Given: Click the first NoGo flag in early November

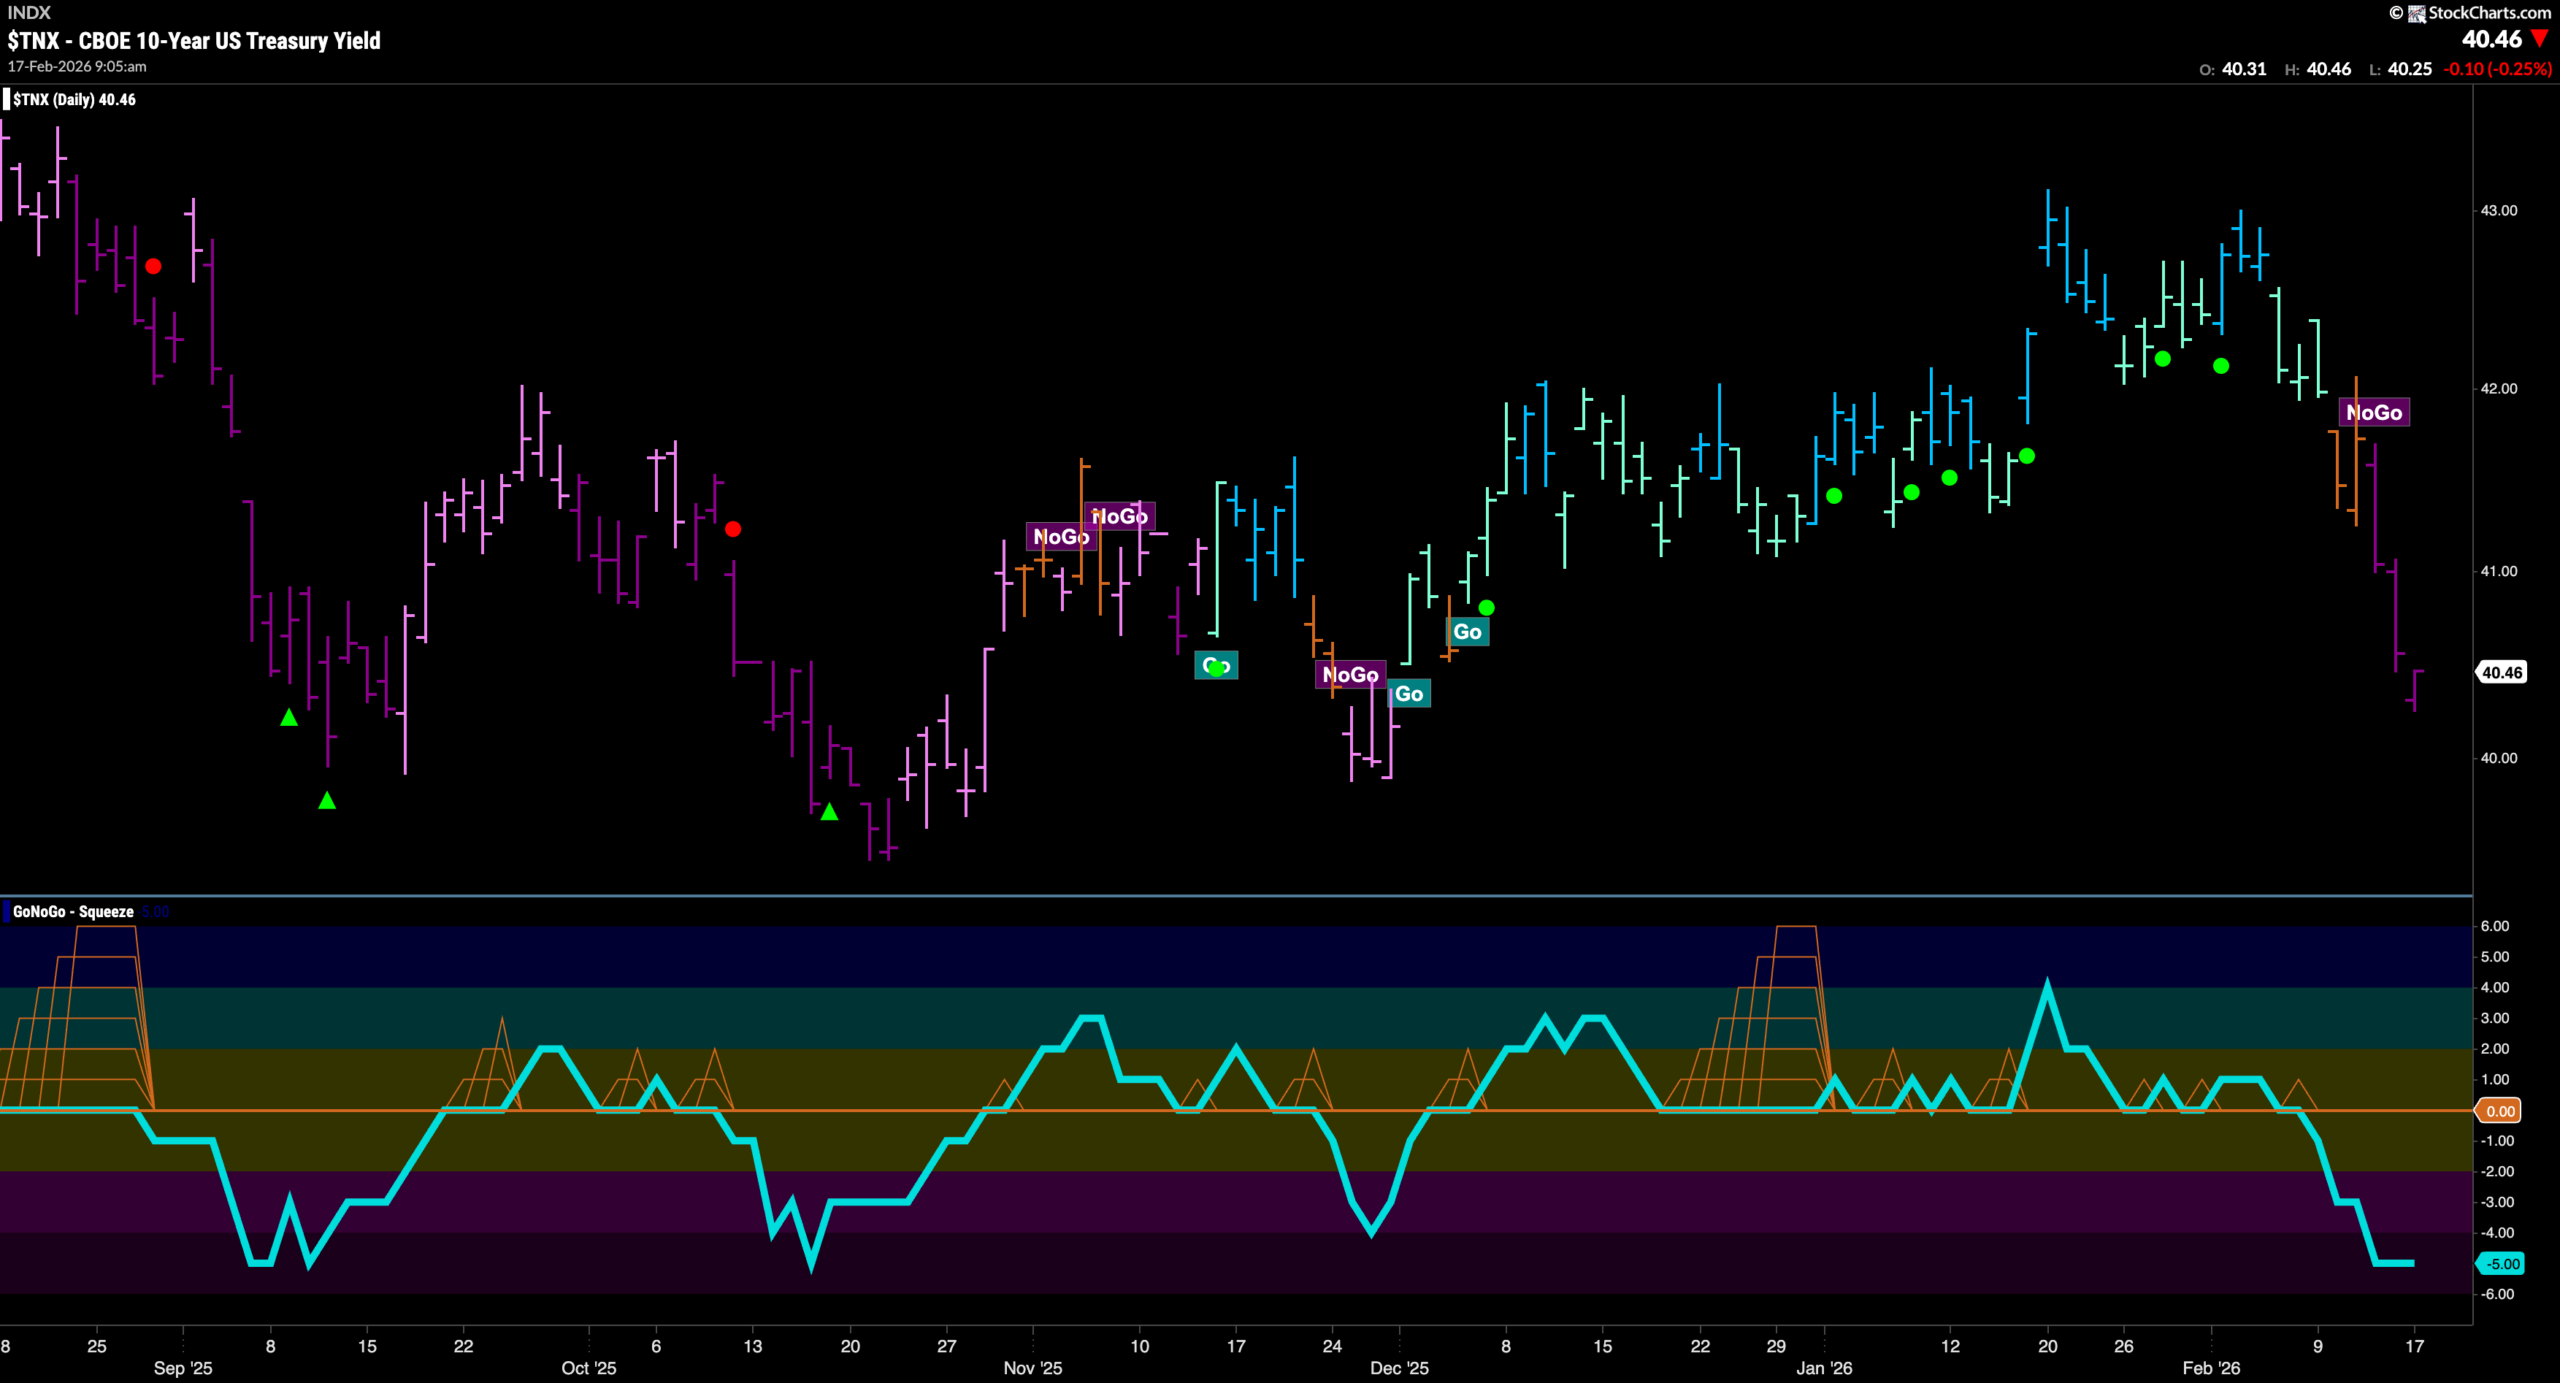Looking at the screenshot, I should click(1061, 537).
